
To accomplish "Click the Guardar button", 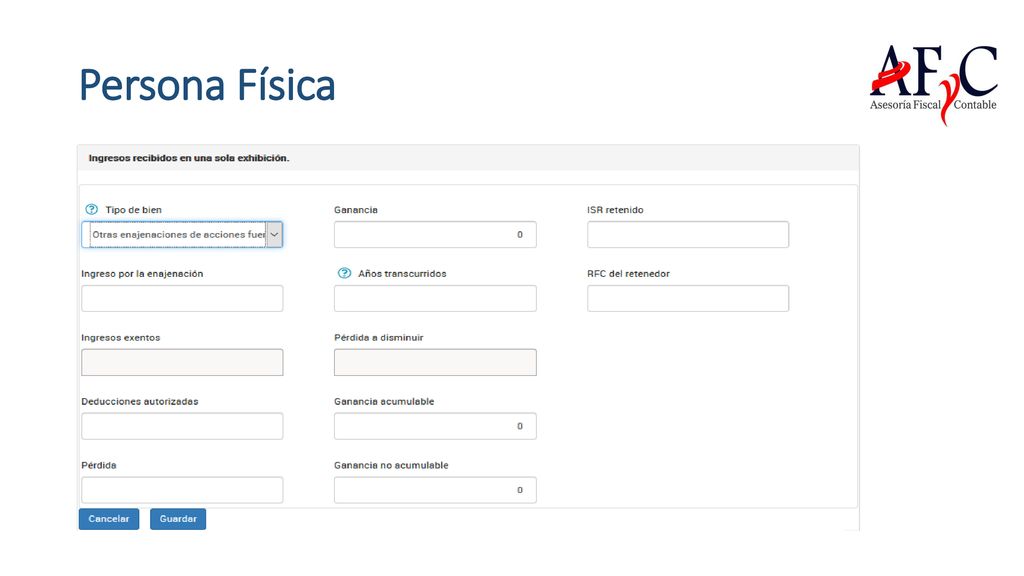I will coord(178,519).
